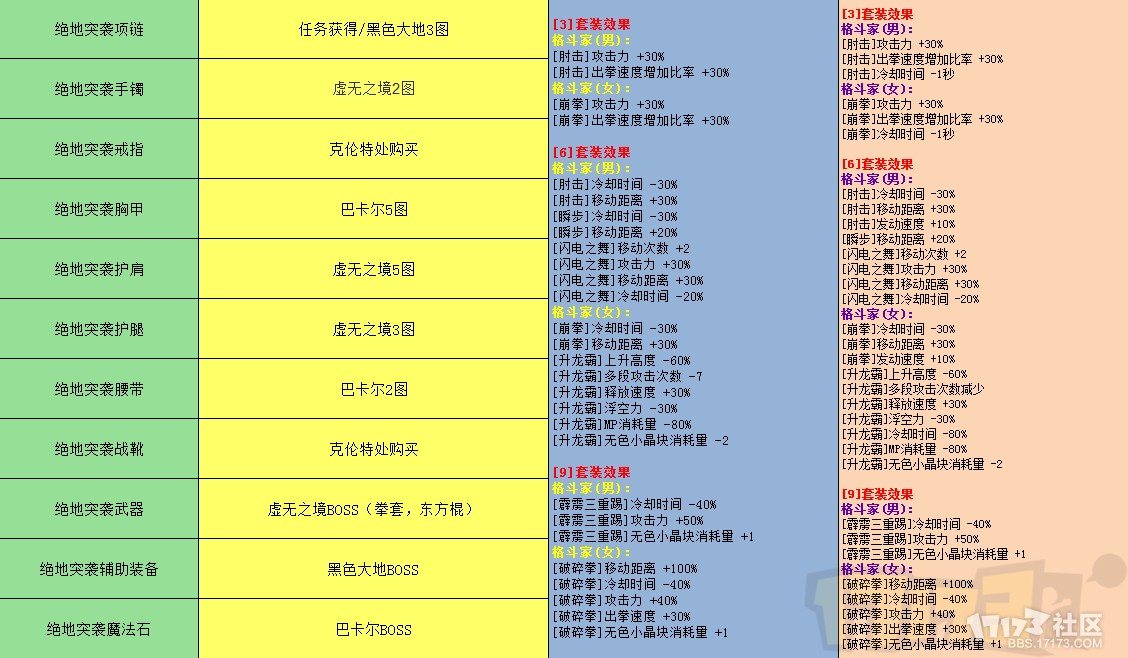This screenshot has height=658, width=1128.
Task: Select the 绝地突袭腰带 cell
Action: coord(99,389)
